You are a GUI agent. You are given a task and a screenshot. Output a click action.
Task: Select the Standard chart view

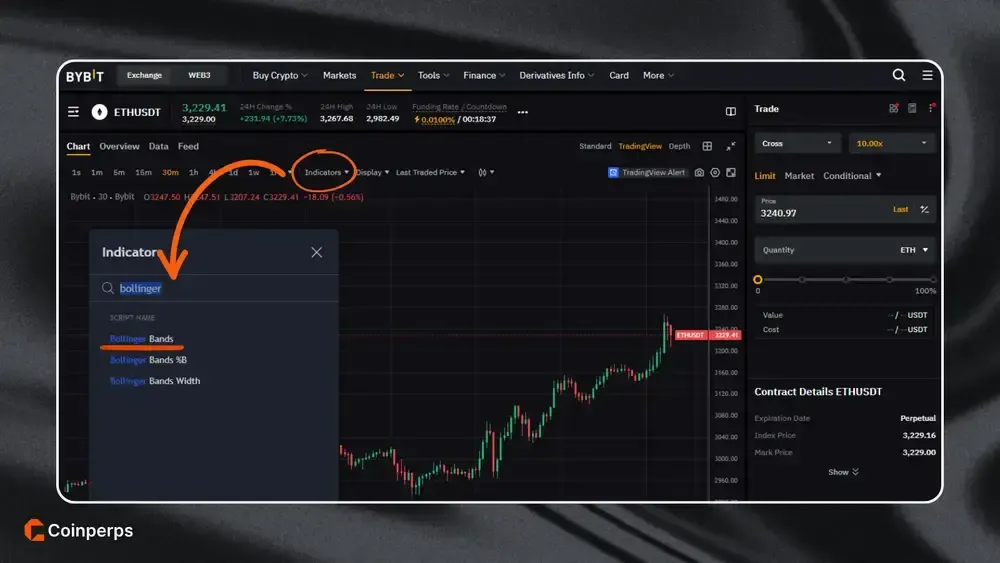(x=595, y=146)
